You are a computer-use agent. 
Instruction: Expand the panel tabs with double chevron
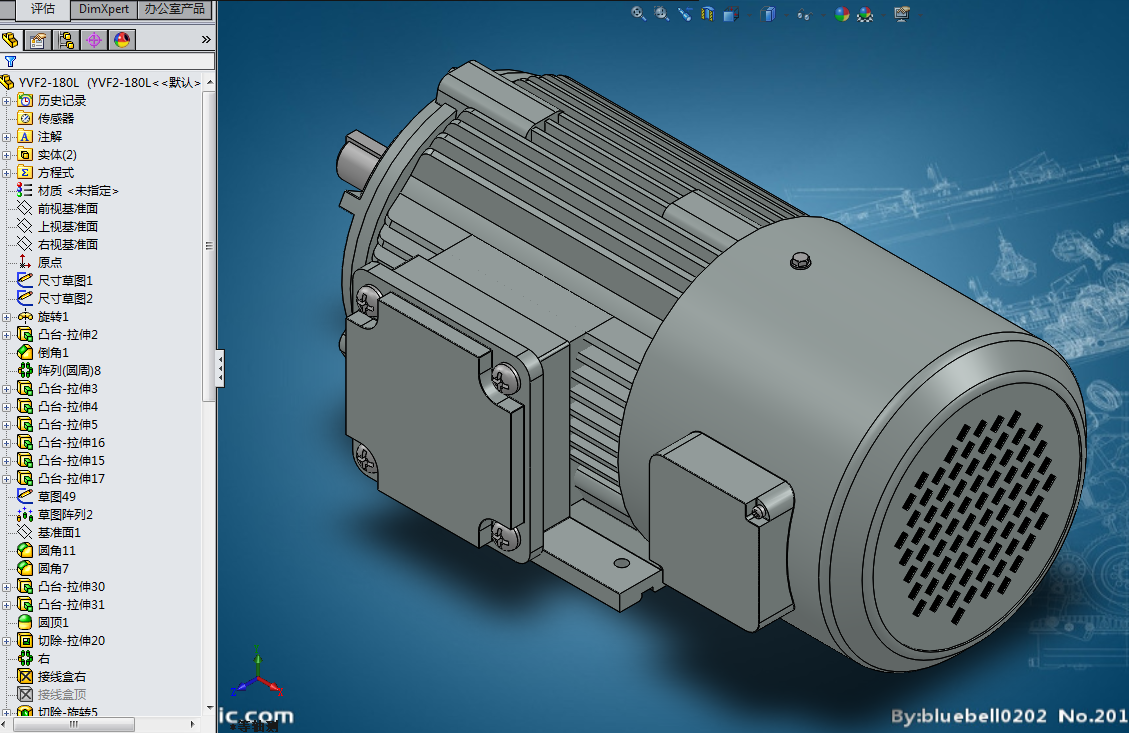[x=206, y=40]
